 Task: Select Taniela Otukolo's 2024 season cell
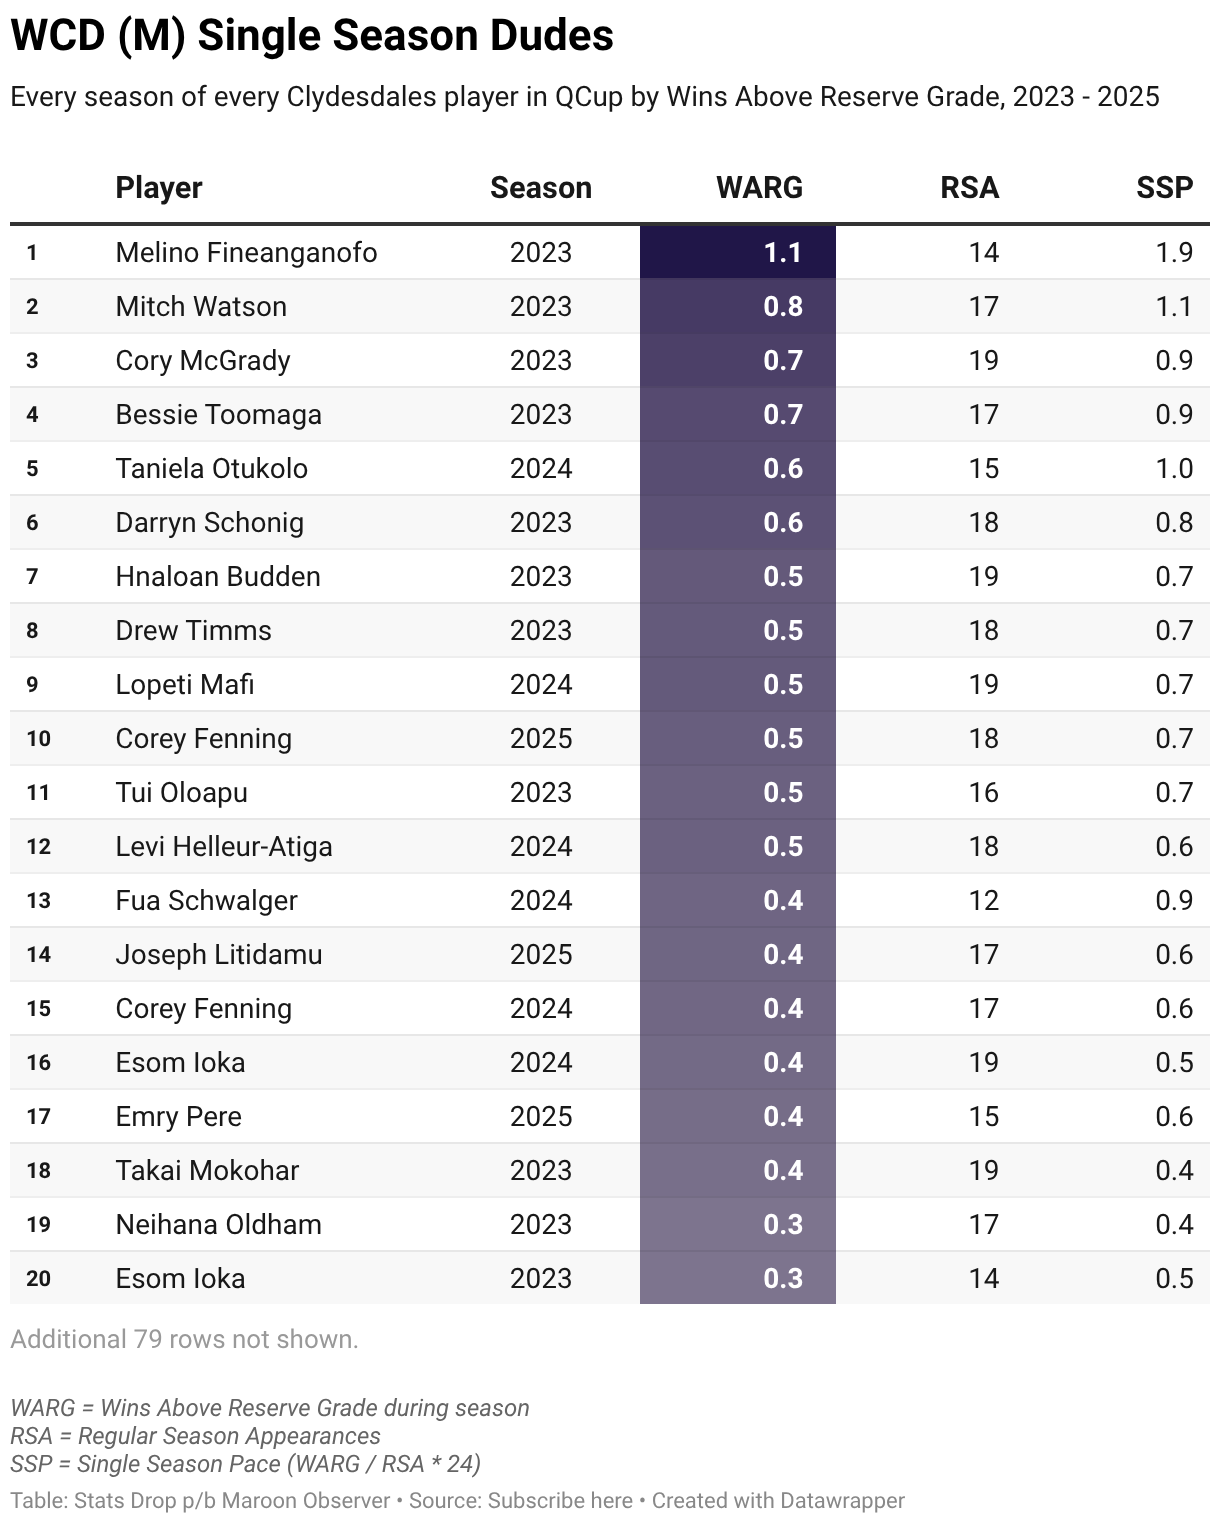541,468
